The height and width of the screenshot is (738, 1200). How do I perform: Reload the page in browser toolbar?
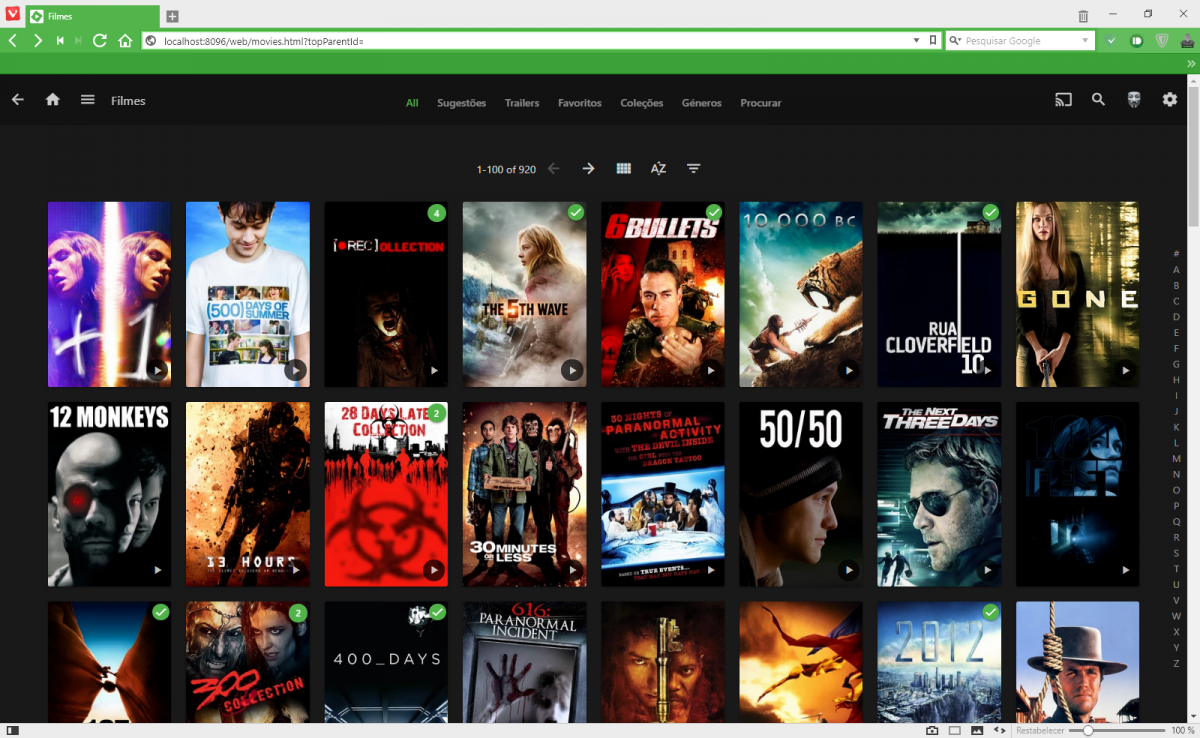coord(100,41)
